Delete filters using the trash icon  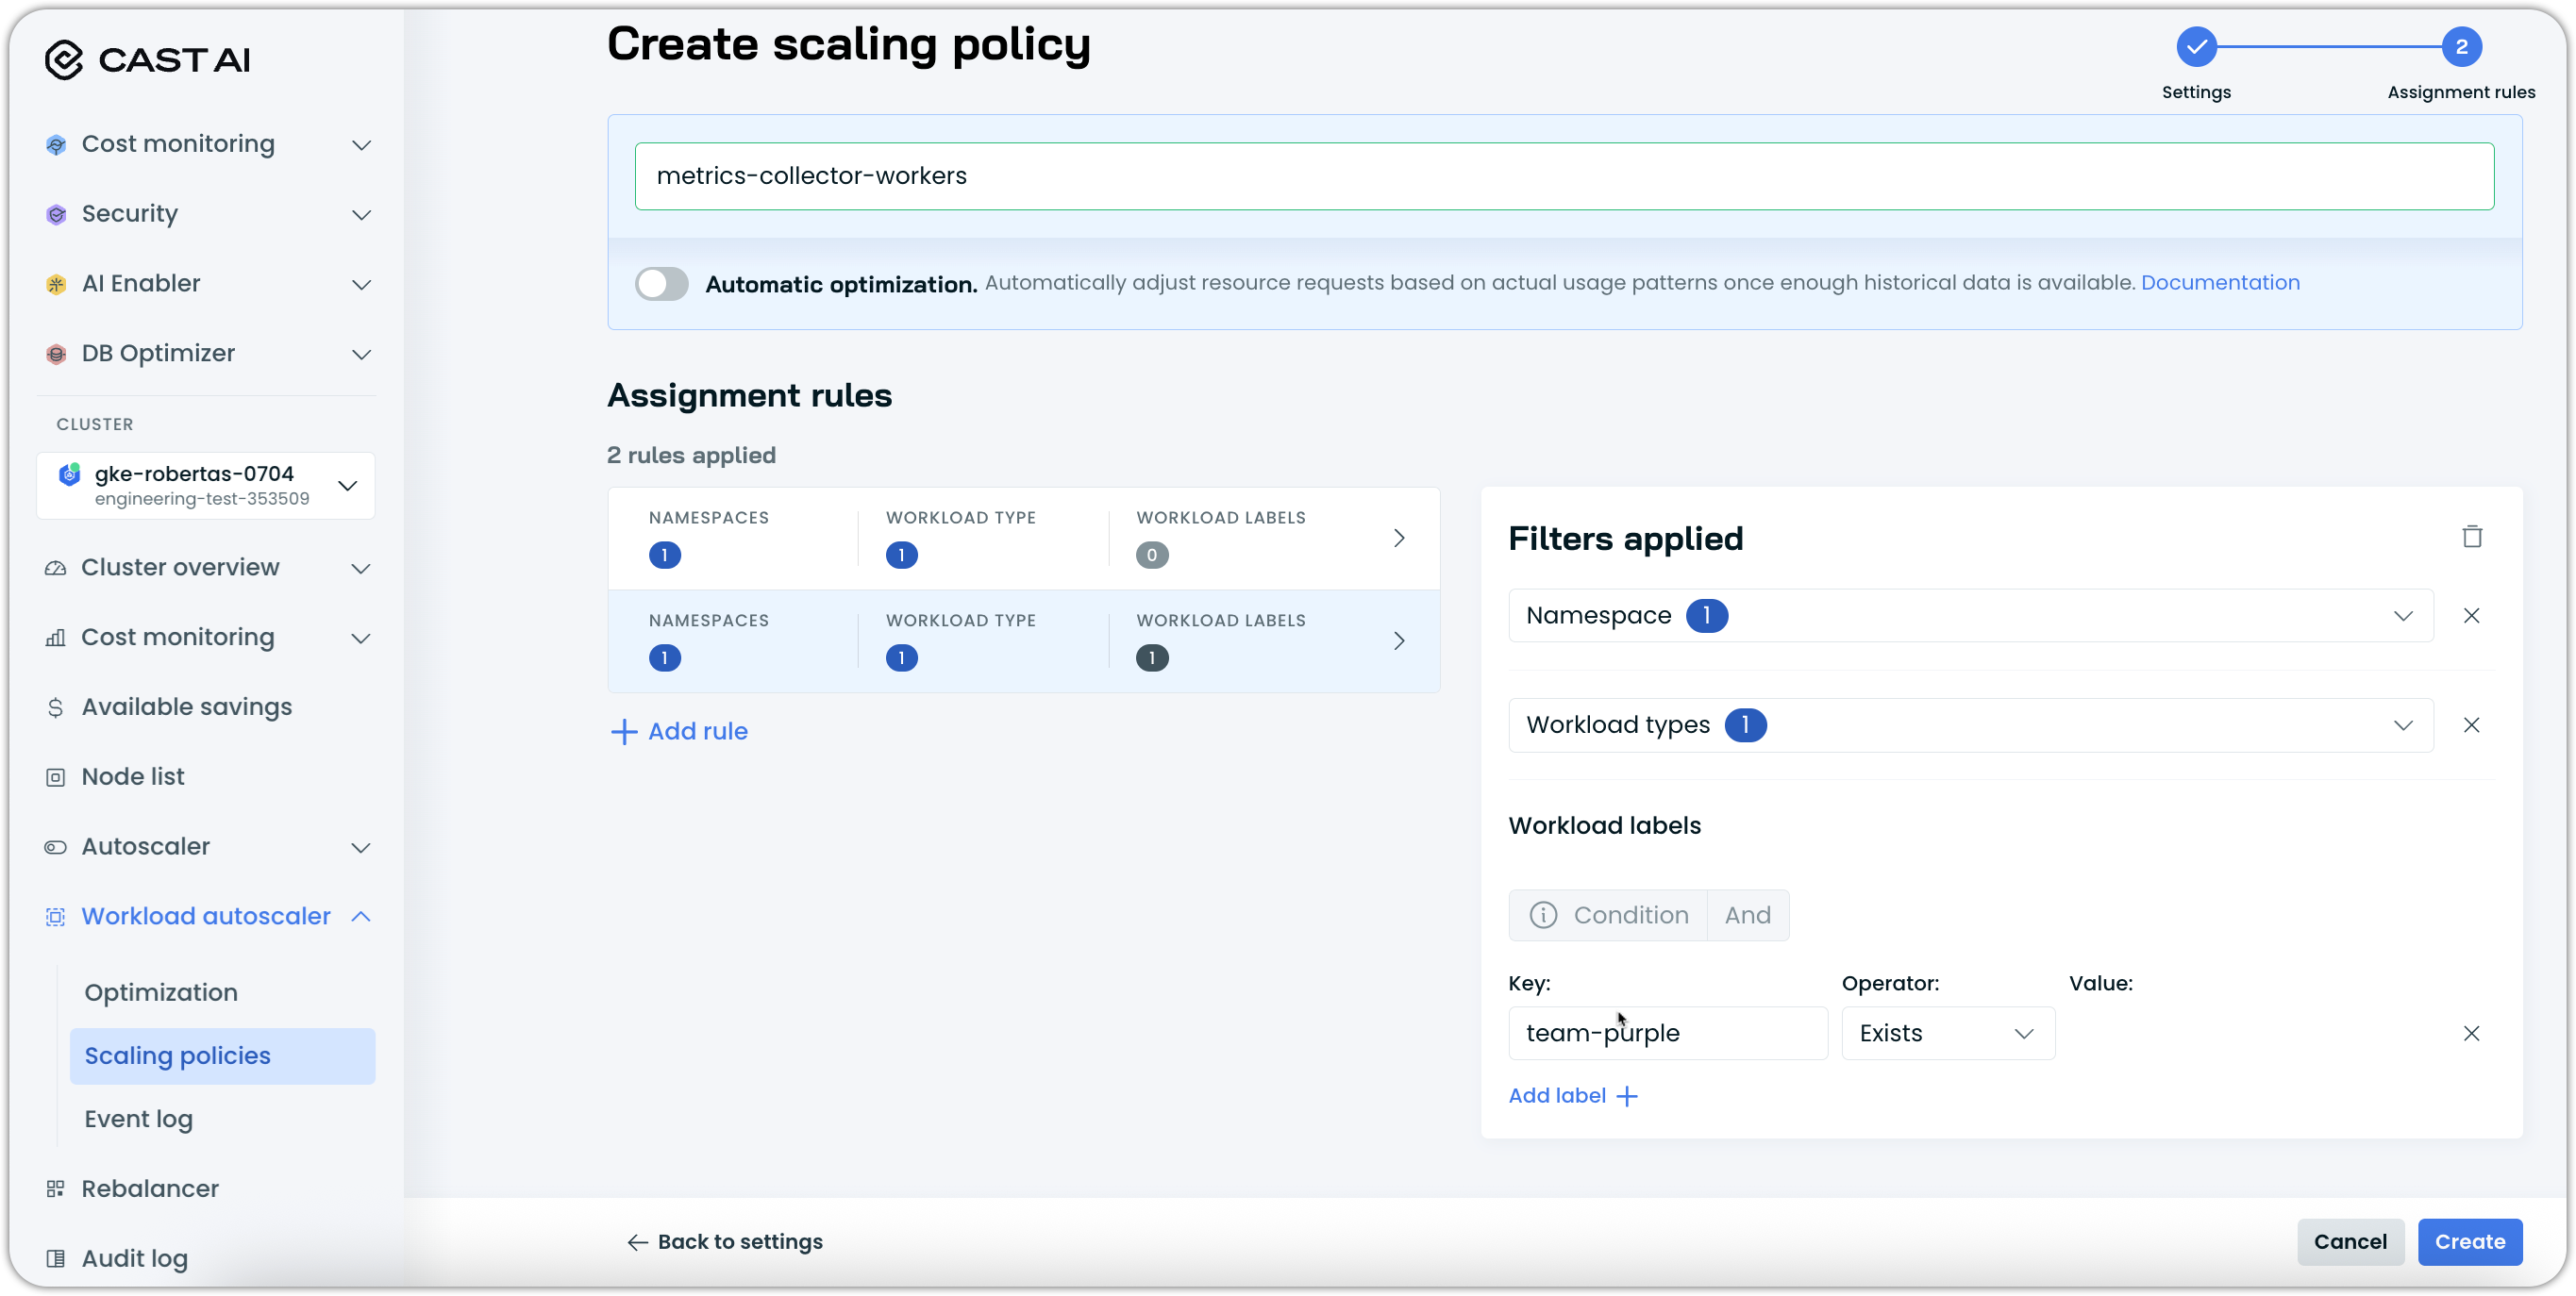coord(2472,537)
